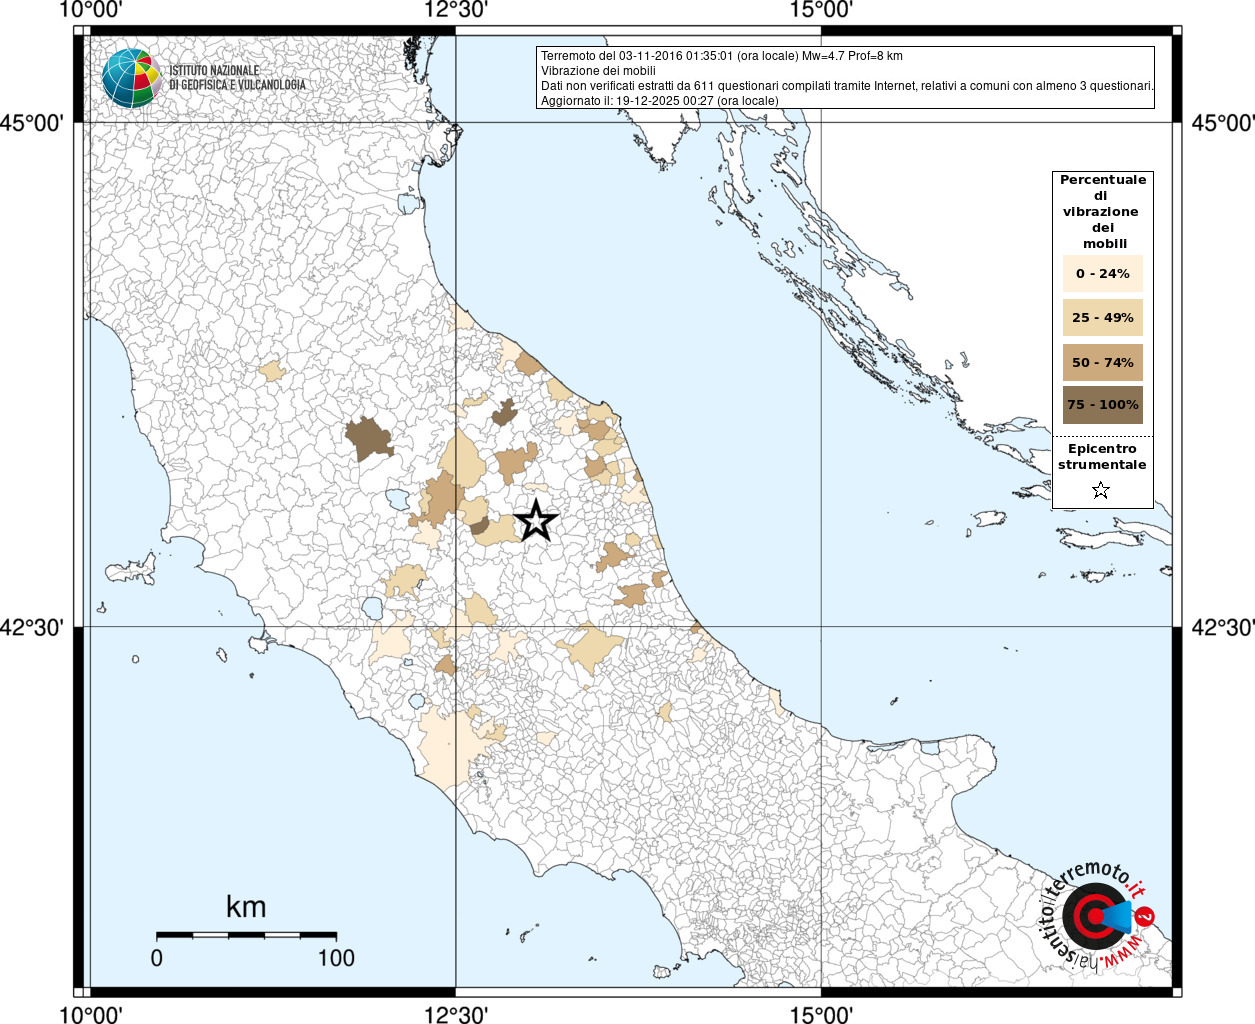Click the 'km' scale bar label
Image resolution: width=1255 pixels, height=1024 pixels.
tap(246, 907)
